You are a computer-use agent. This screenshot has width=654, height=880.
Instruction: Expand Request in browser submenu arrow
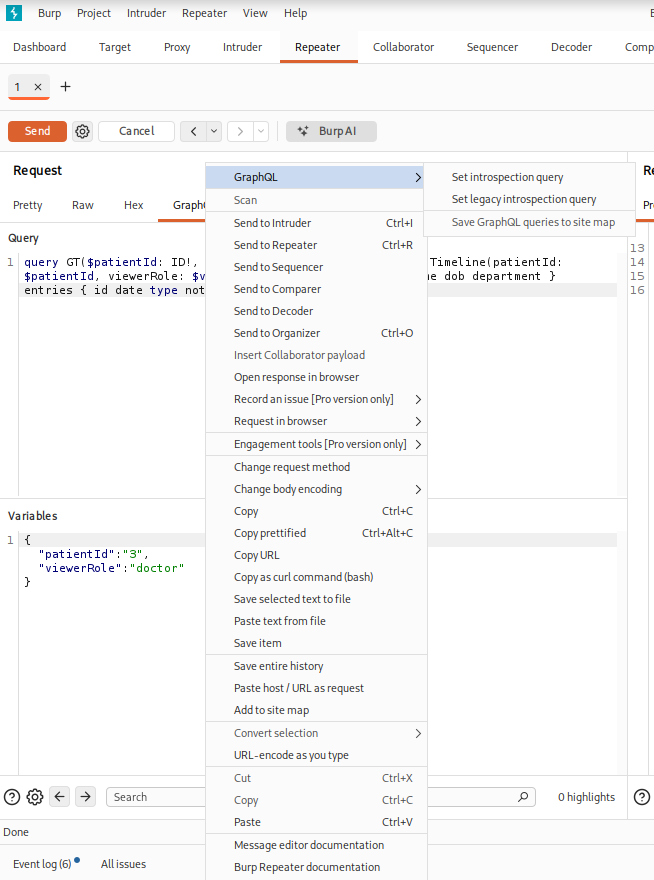[x=418, y=421]
